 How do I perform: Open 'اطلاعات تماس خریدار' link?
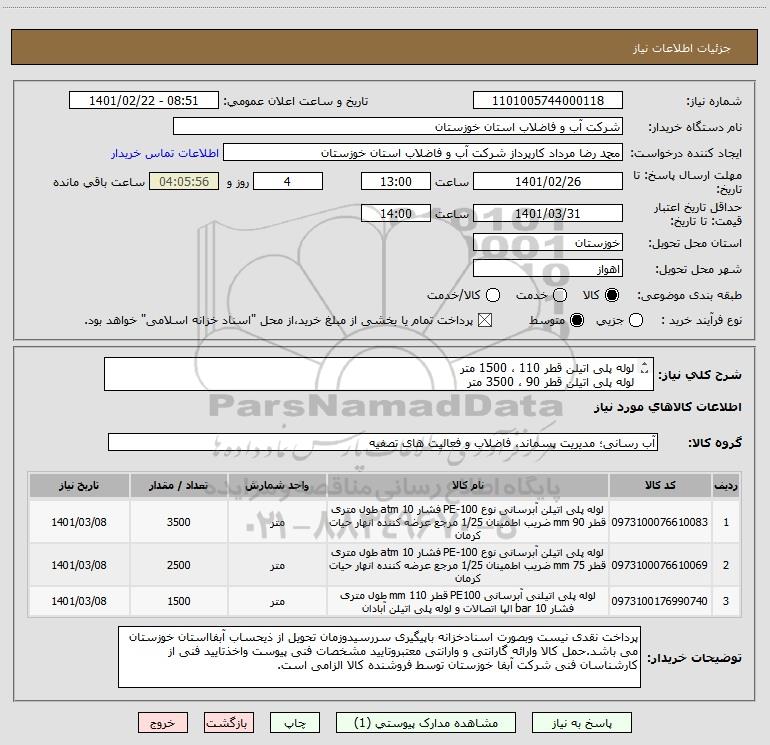pos(165,153)
